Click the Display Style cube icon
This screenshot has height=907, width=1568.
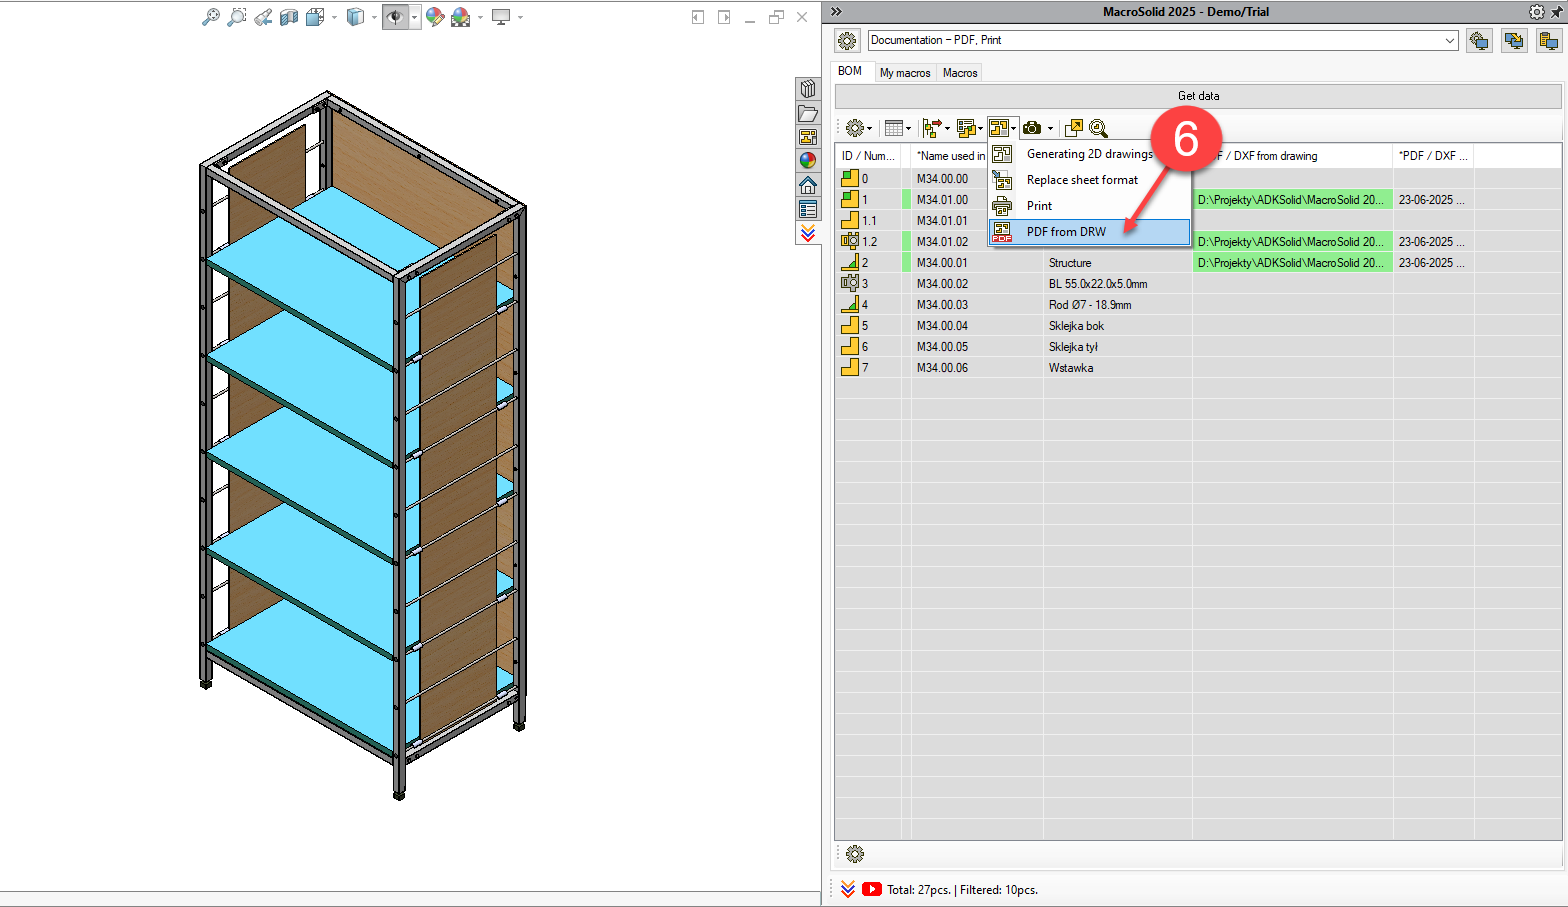click(355, 17)
